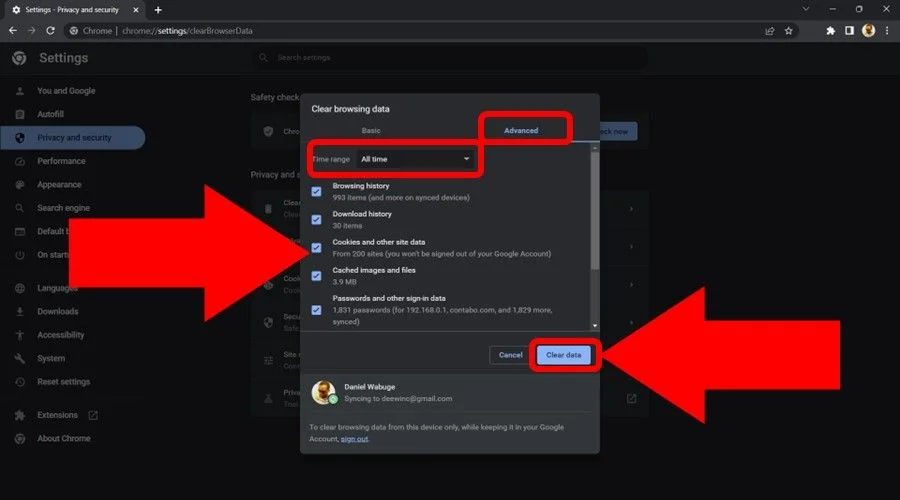Toggle the Download history checkbox

click(x=316, y=219)
